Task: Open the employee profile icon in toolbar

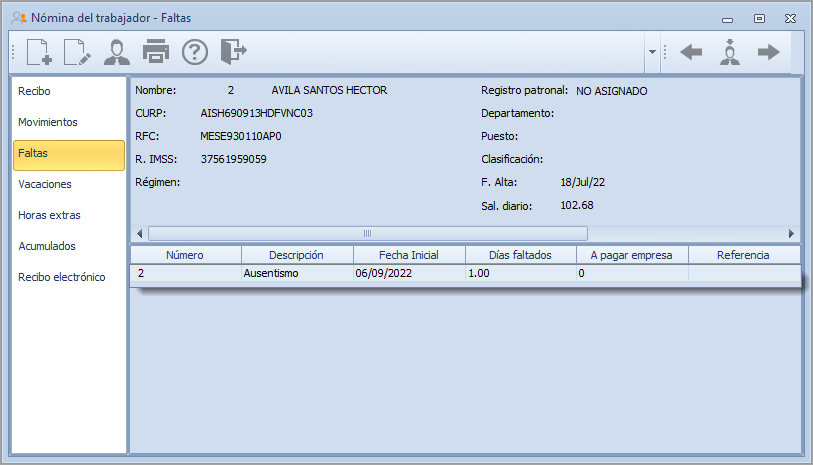Action: pyautogui.click(x=117, y=51)
